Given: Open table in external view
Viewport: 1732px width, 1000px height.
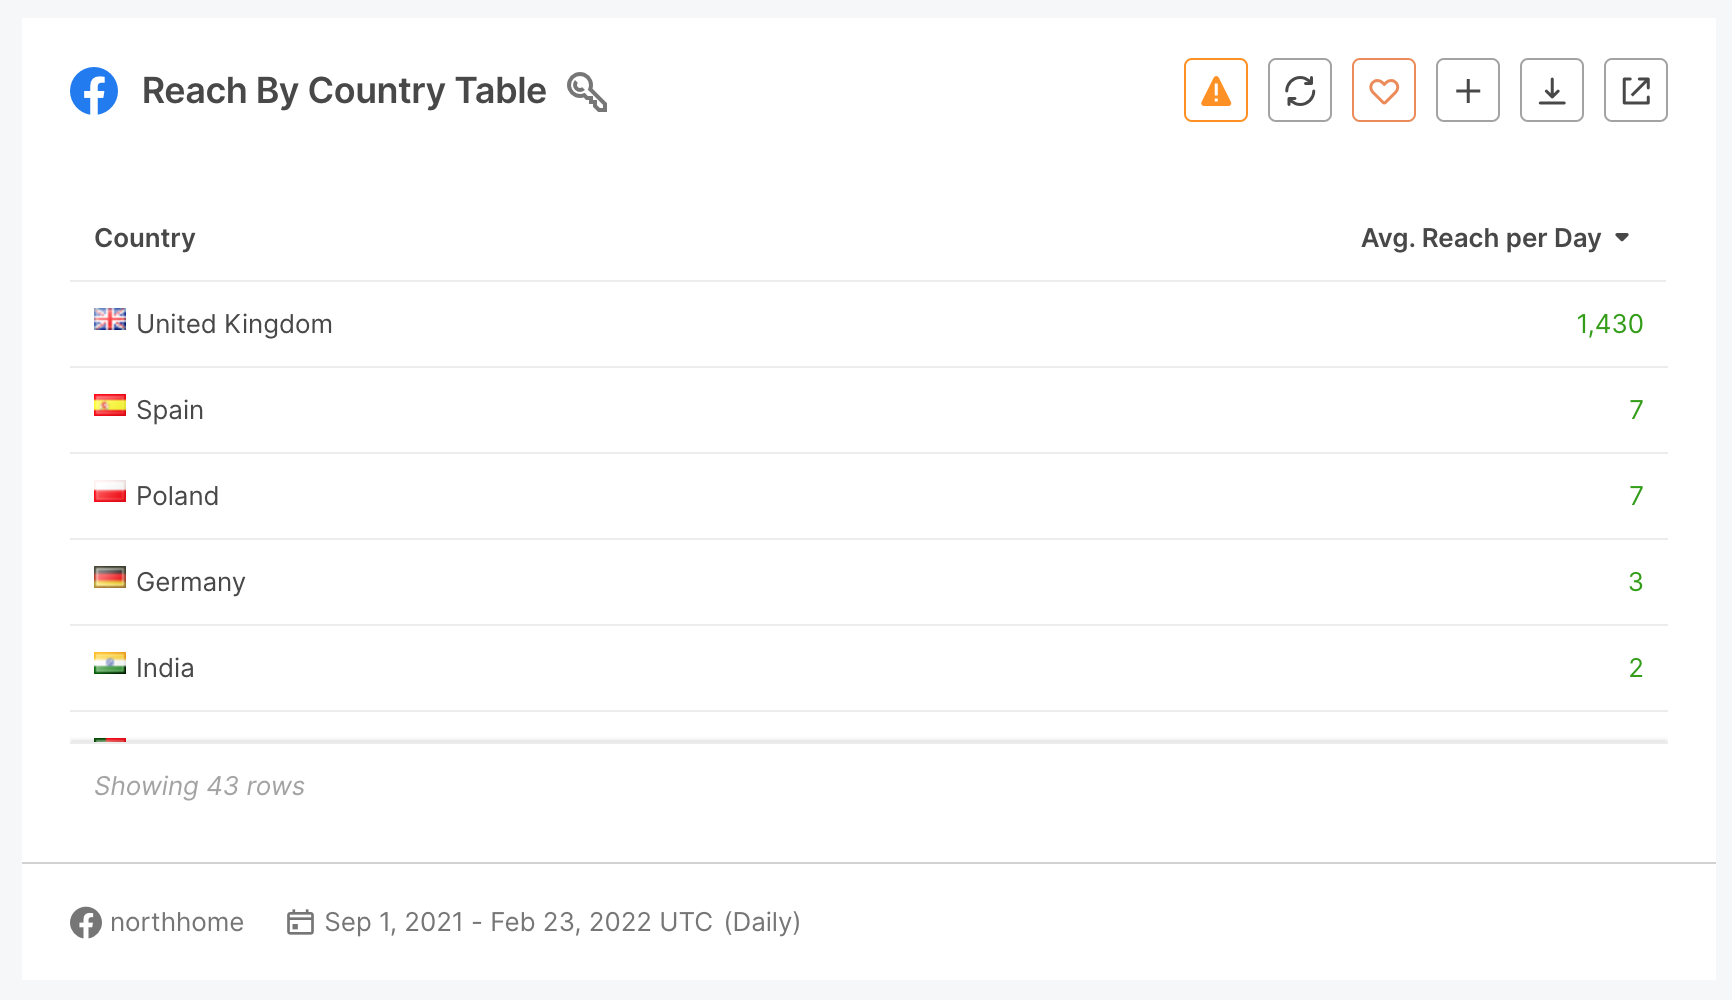Looking at the screenshot, I should tap(1635, 91).
